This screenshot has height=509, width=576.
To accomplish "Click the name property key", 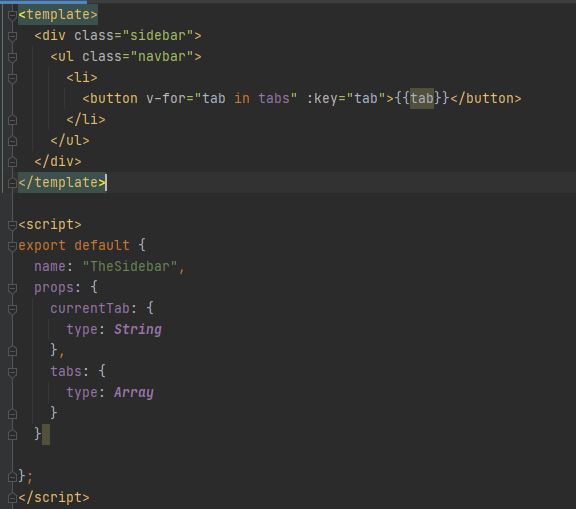I will pyautogui.click(x=50, y=266).
